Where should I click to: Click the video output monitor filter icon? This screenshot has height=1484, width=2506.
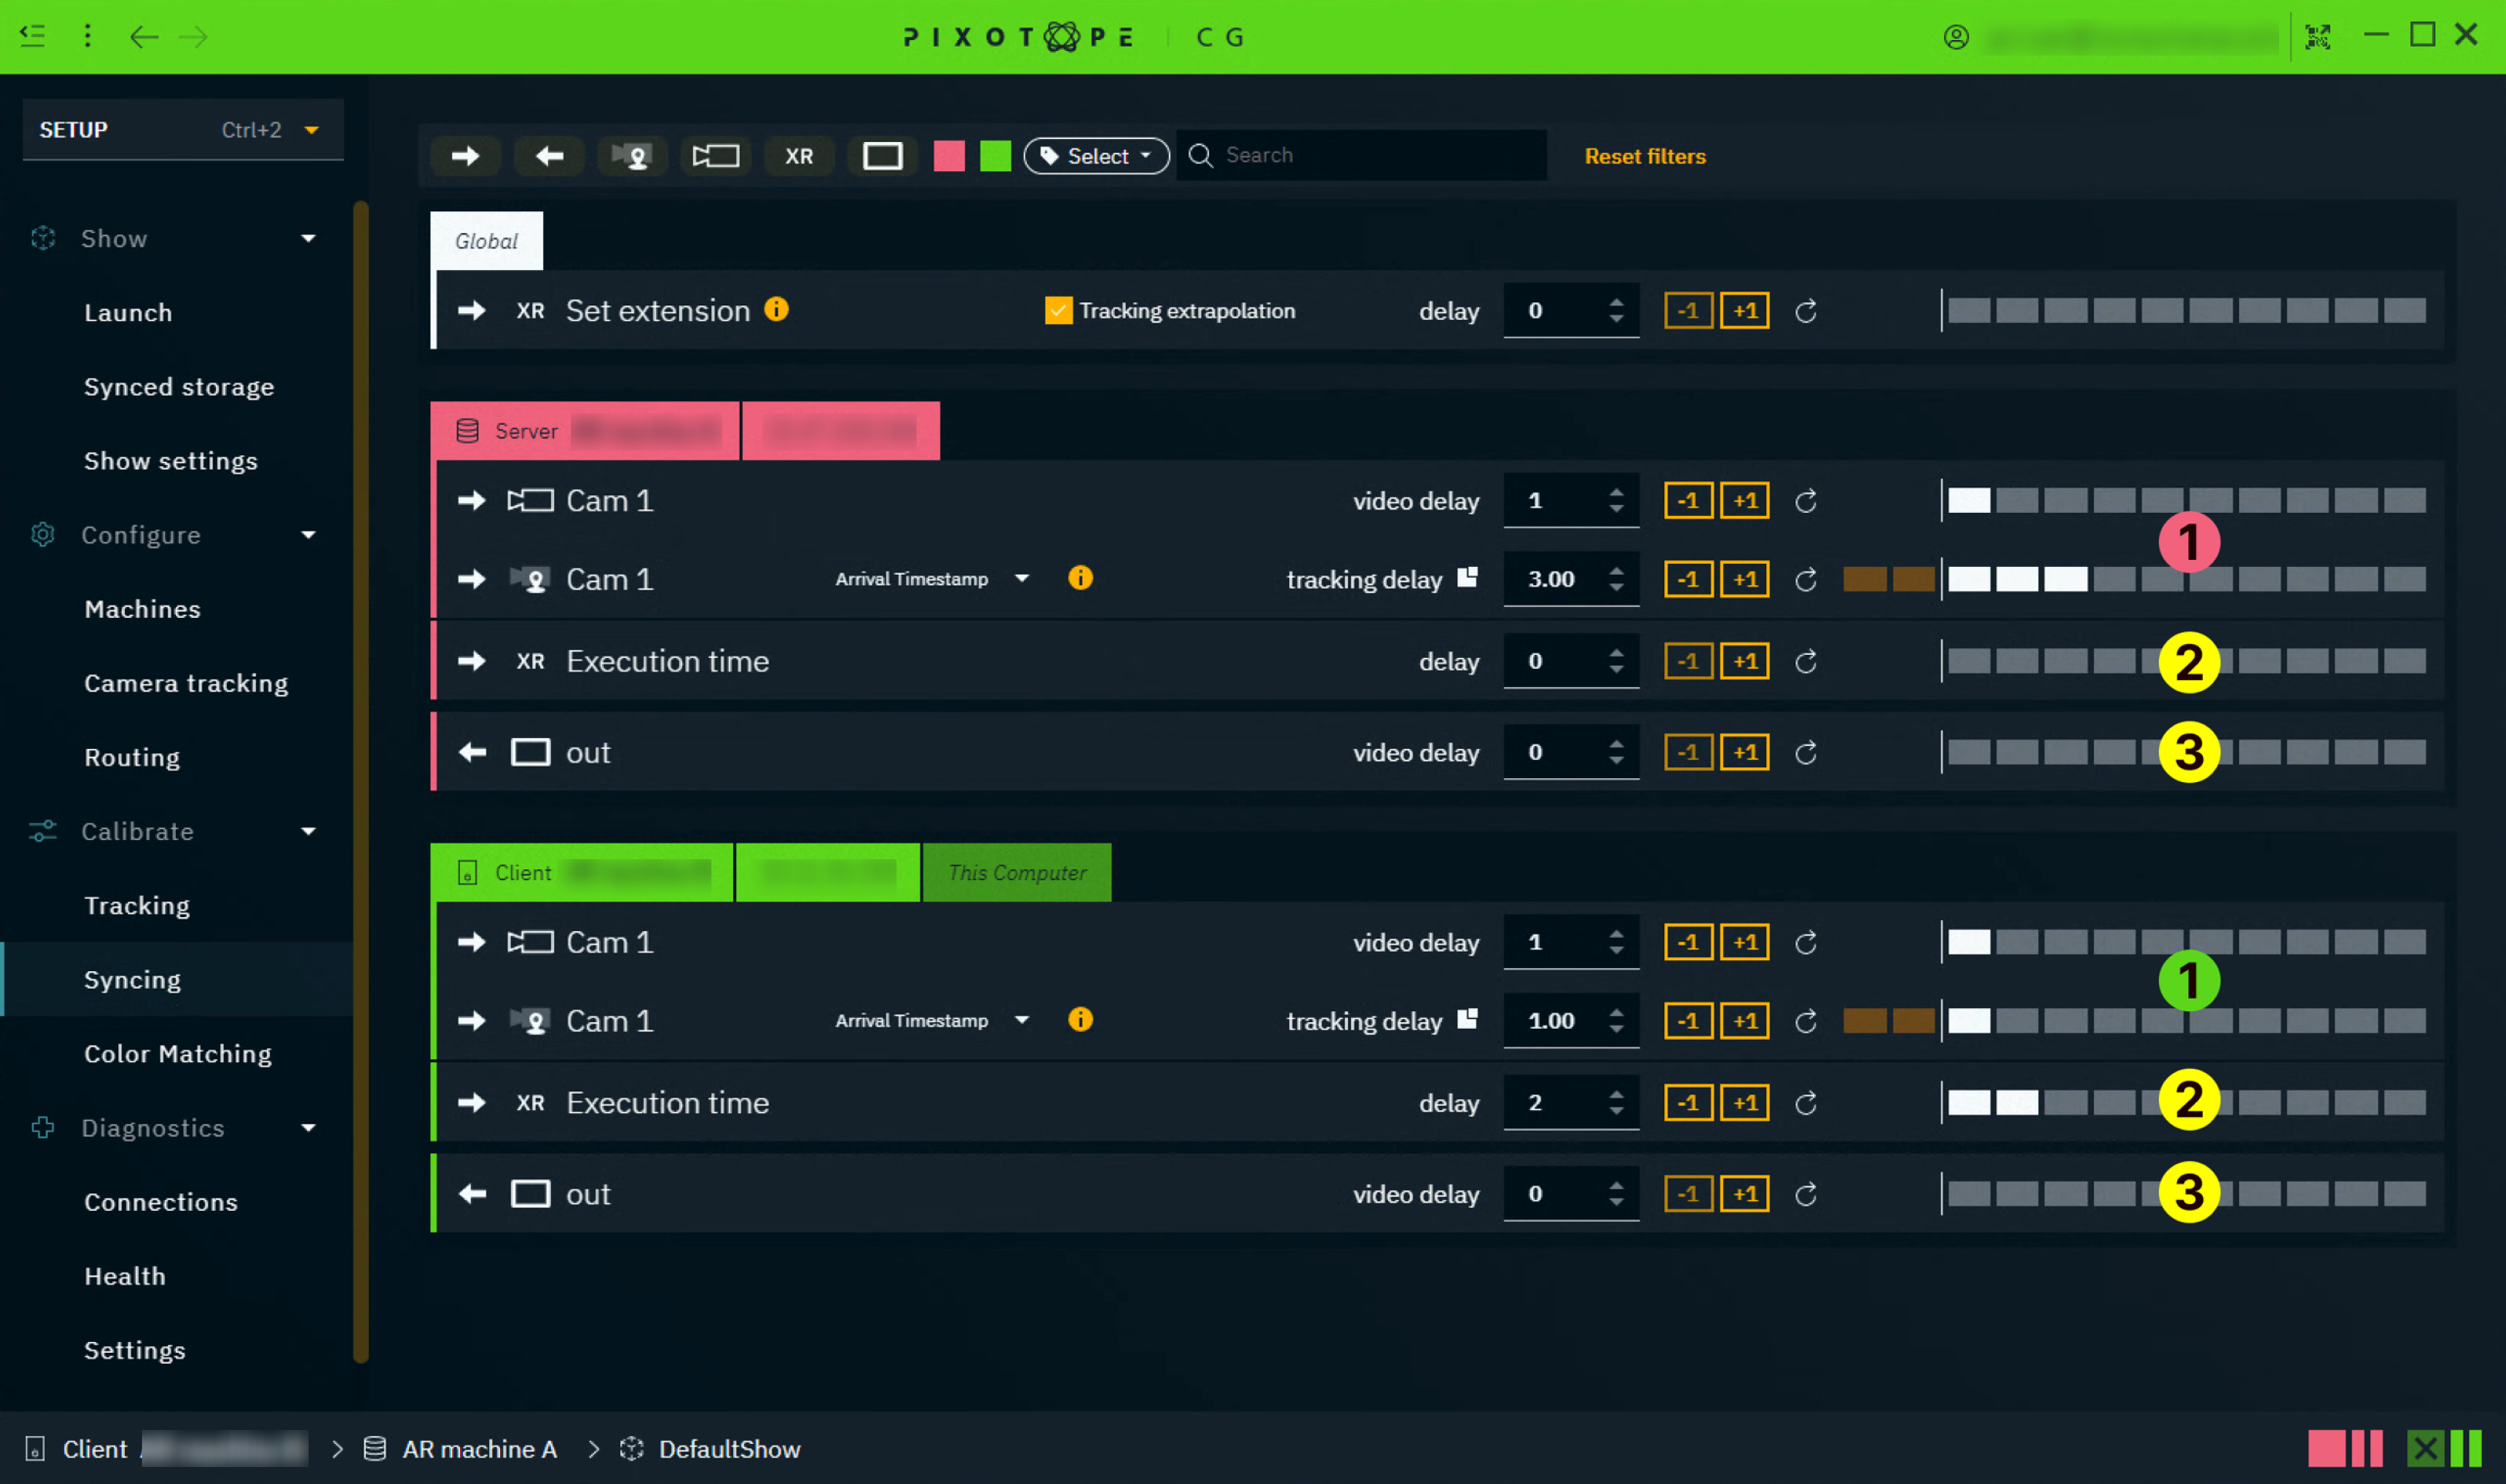click(882, 156)
